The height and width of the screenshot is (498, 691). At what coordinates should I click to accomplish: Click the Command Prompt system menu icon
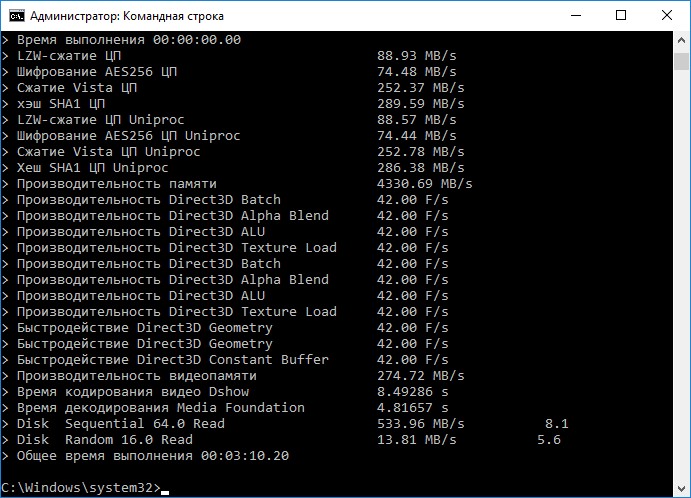[x=17, y=16]
